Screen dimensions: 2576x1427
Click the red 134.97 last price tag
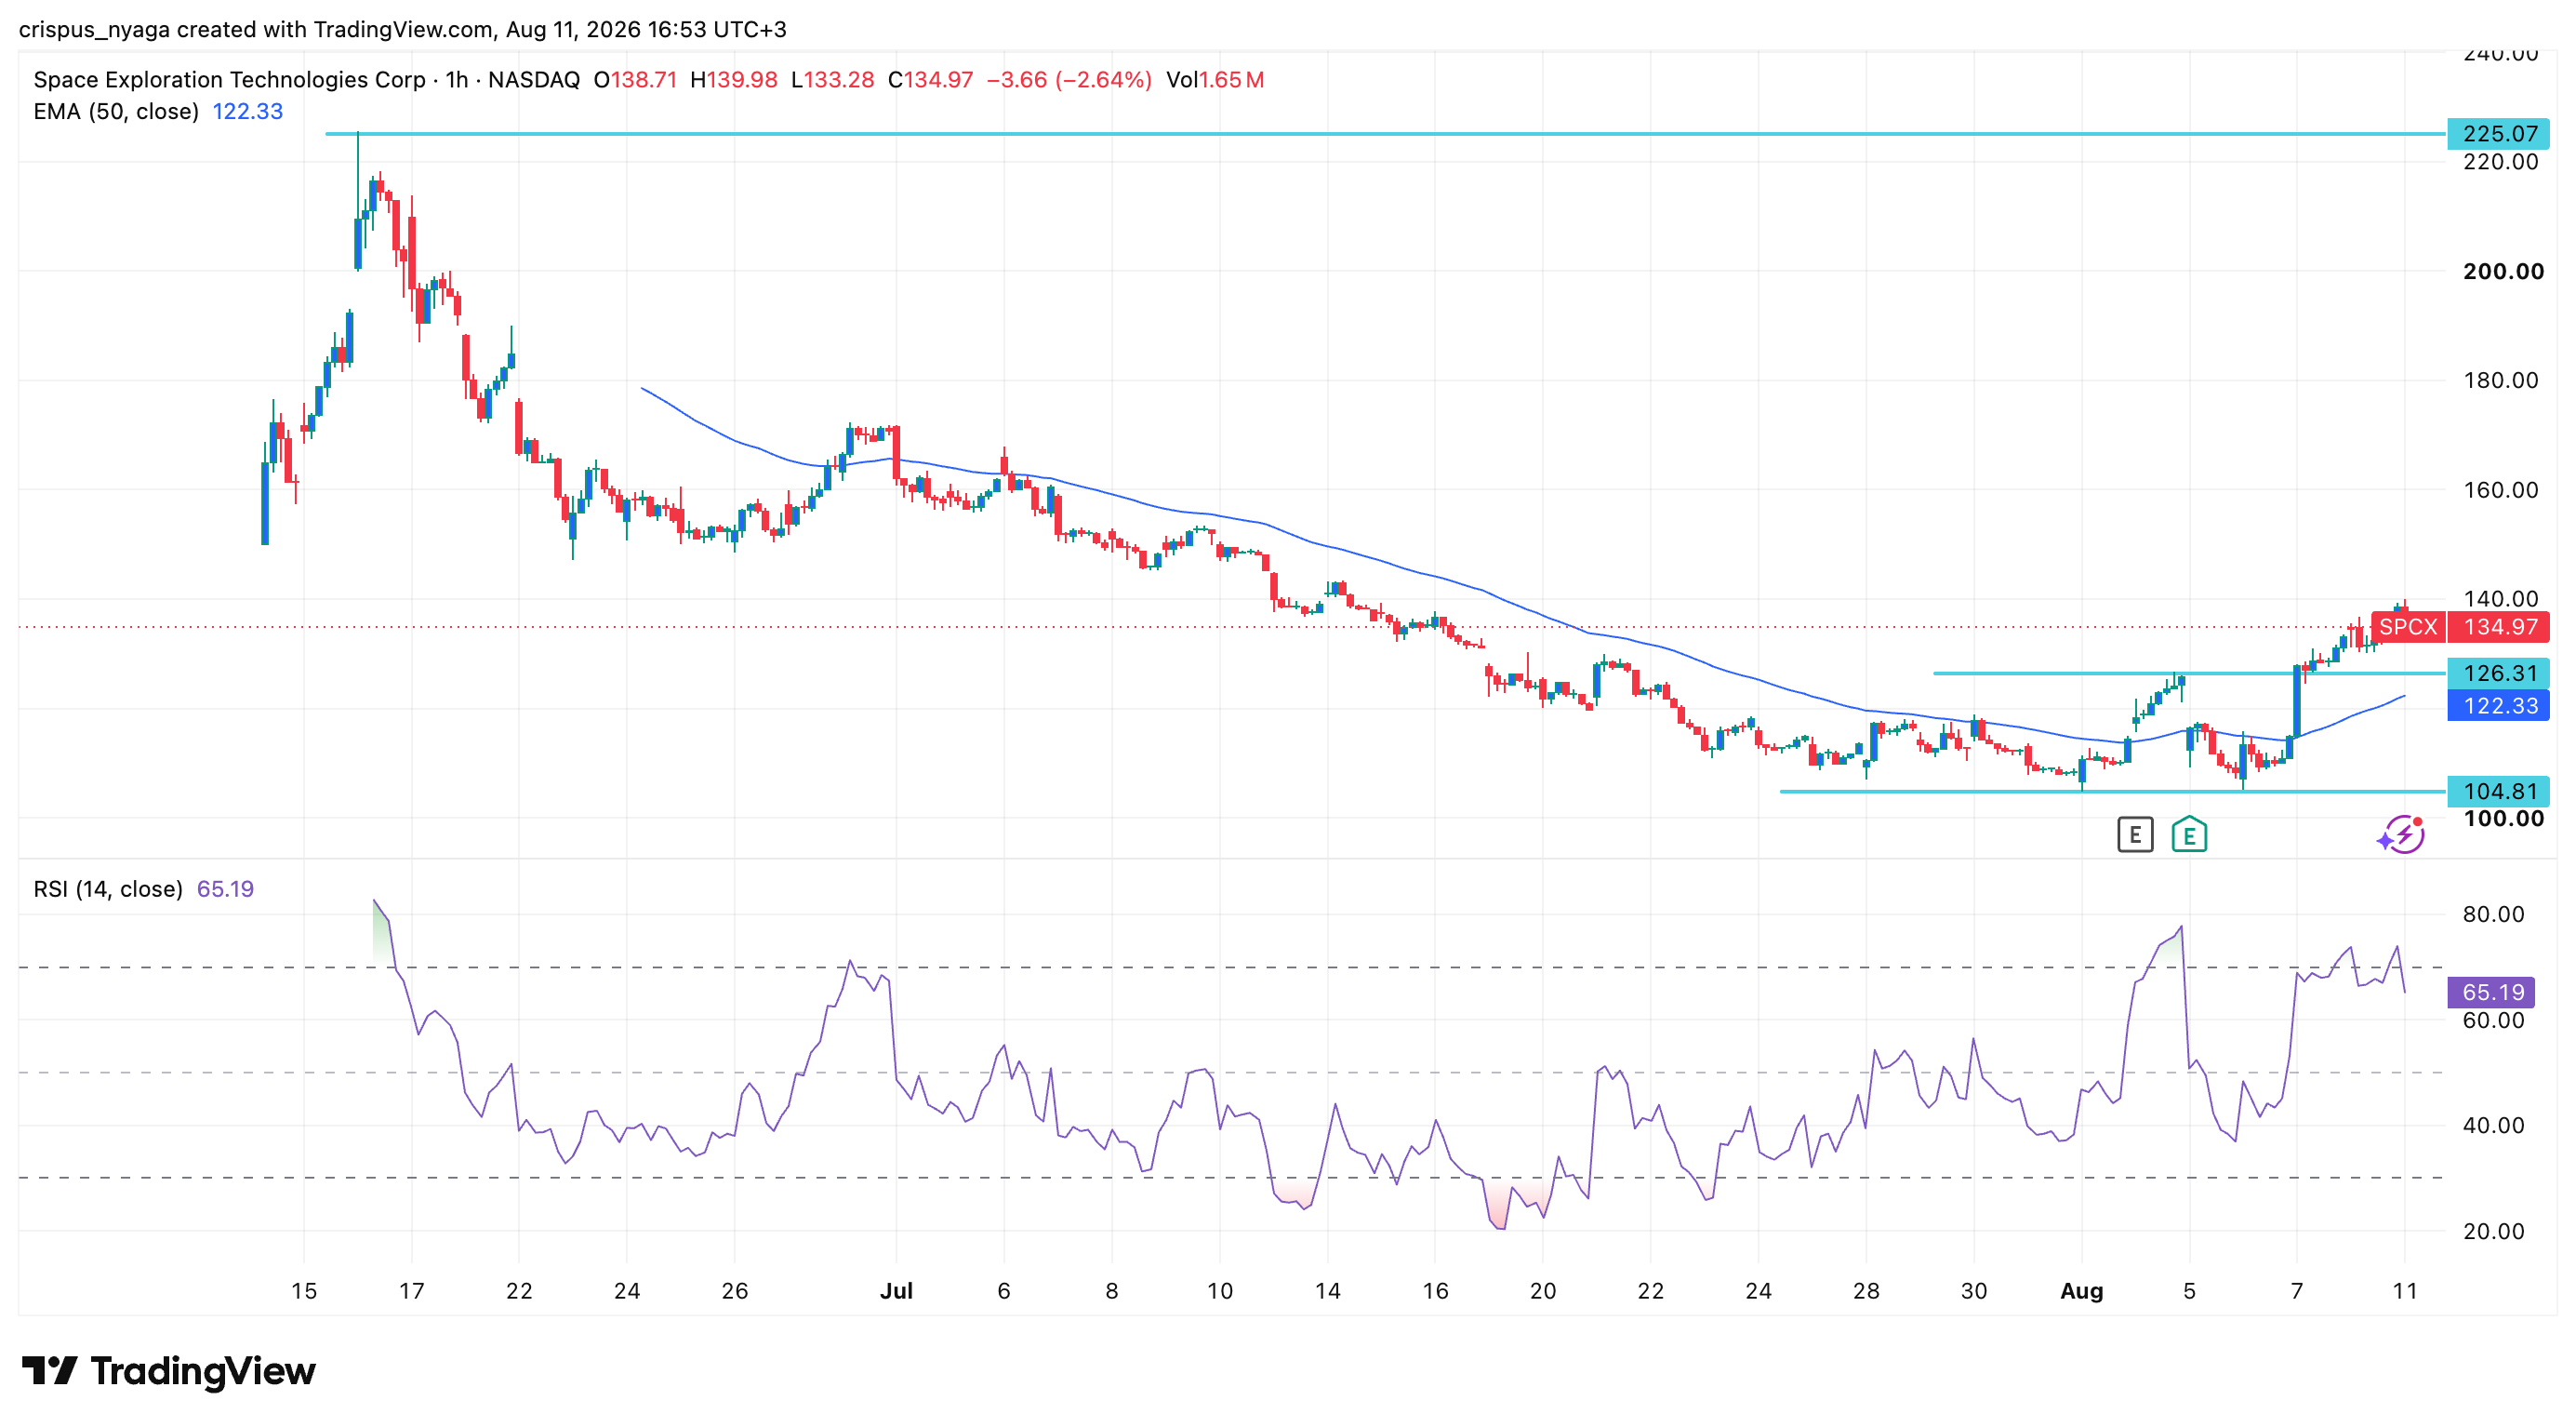click(2498, 627)
